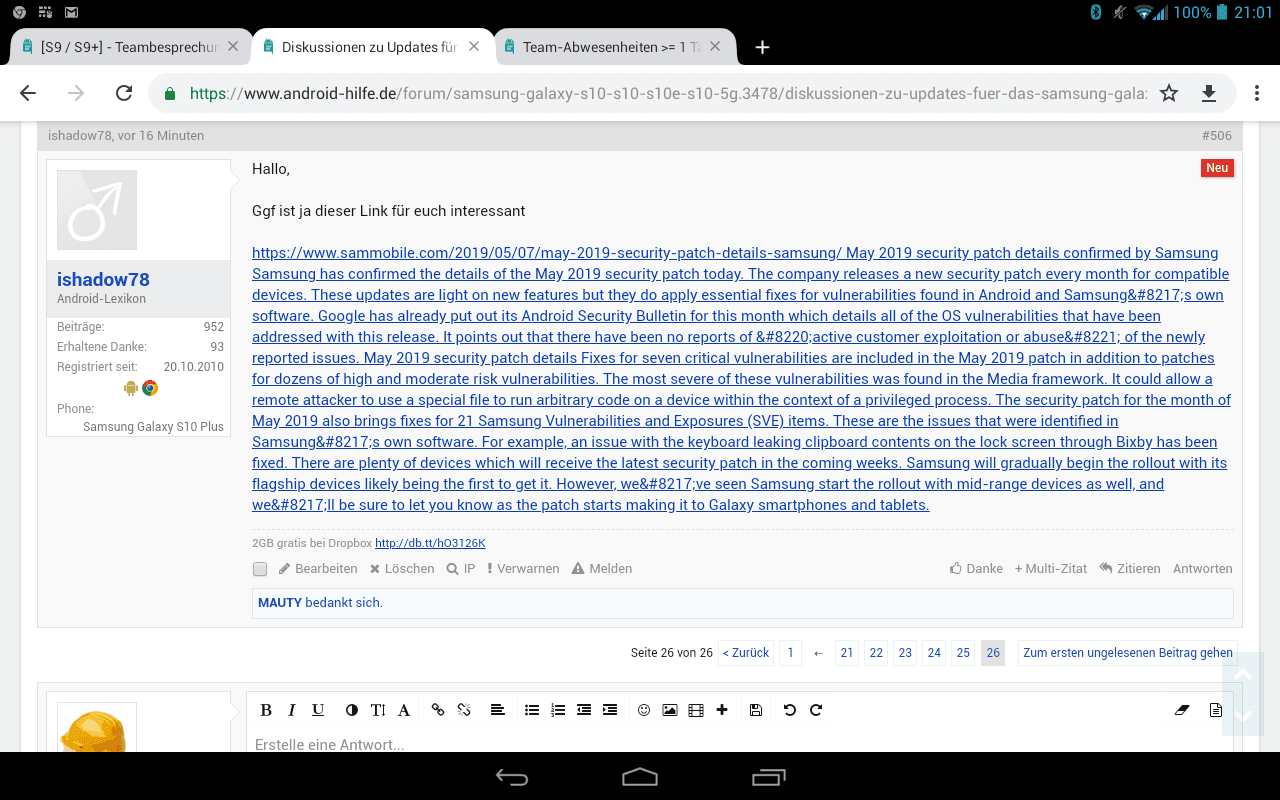1280x800 pixels.
Task: Open the text color picker icon
Action: point(352,710)
